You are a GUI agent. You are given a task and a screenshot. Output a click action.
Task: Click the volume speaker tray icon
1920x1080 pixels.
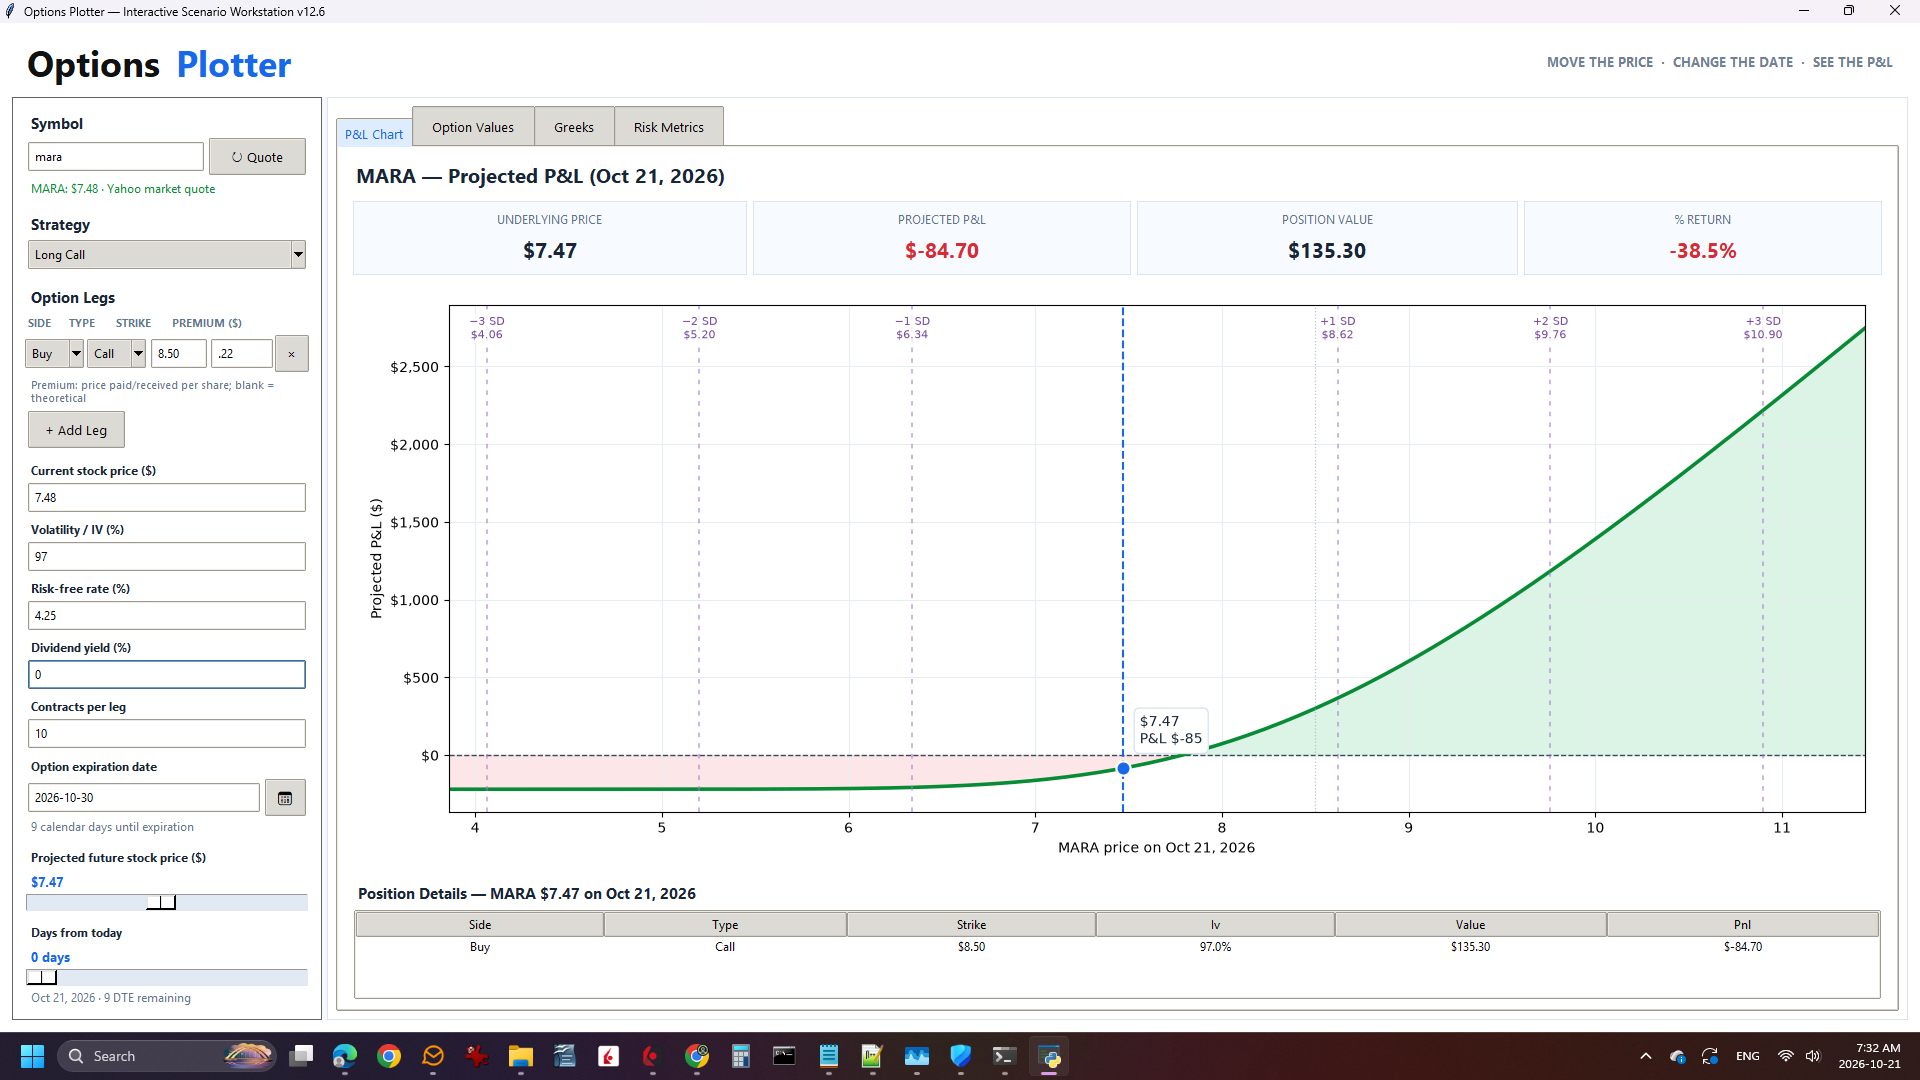[1813, 1056]
